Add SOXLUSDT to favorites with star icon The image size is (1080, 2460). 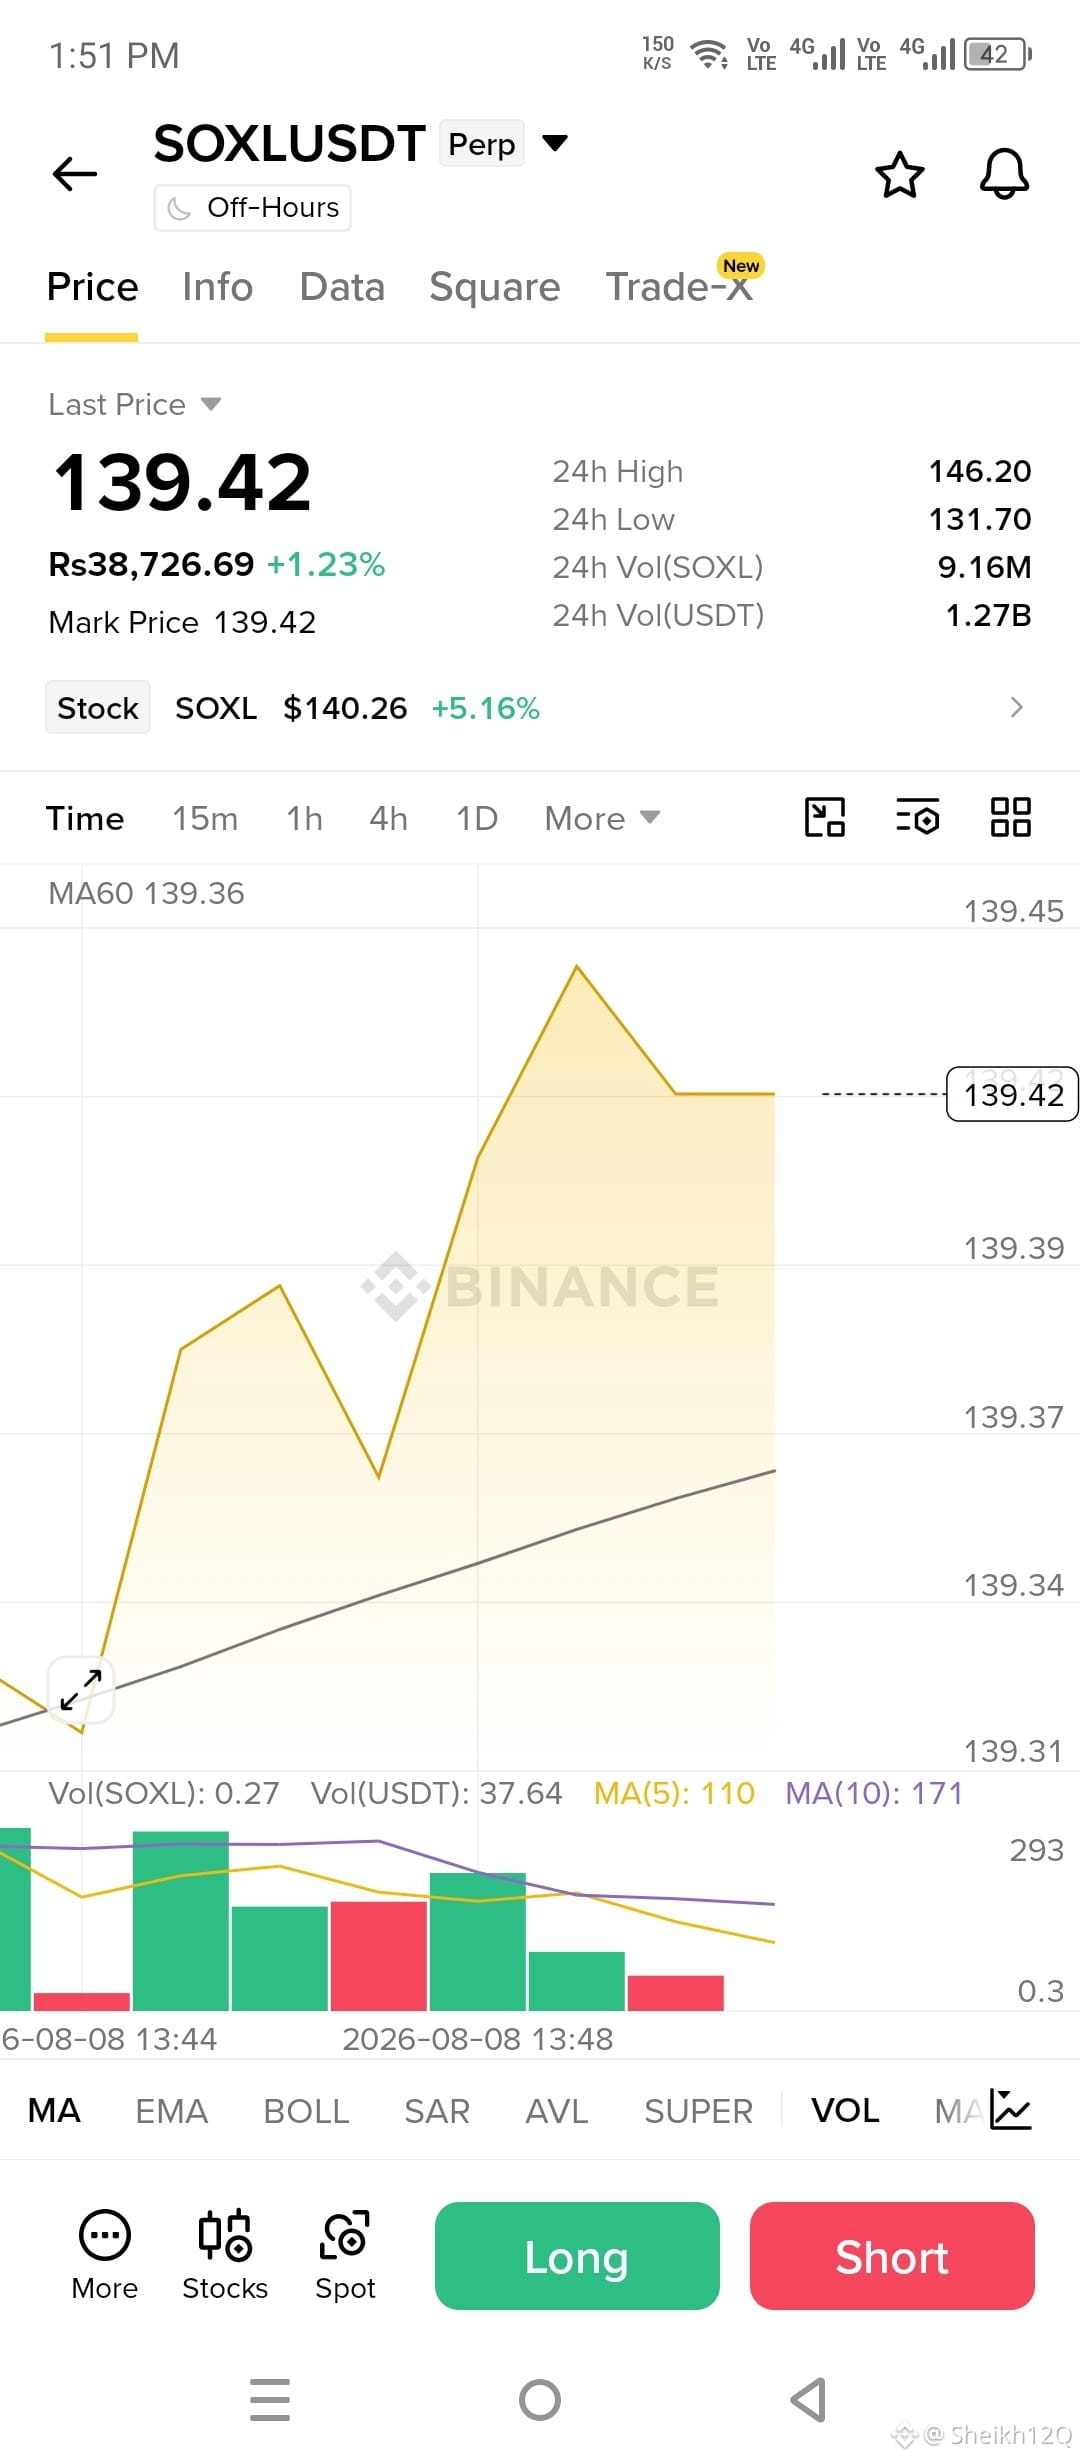click(x=900, y=175)
